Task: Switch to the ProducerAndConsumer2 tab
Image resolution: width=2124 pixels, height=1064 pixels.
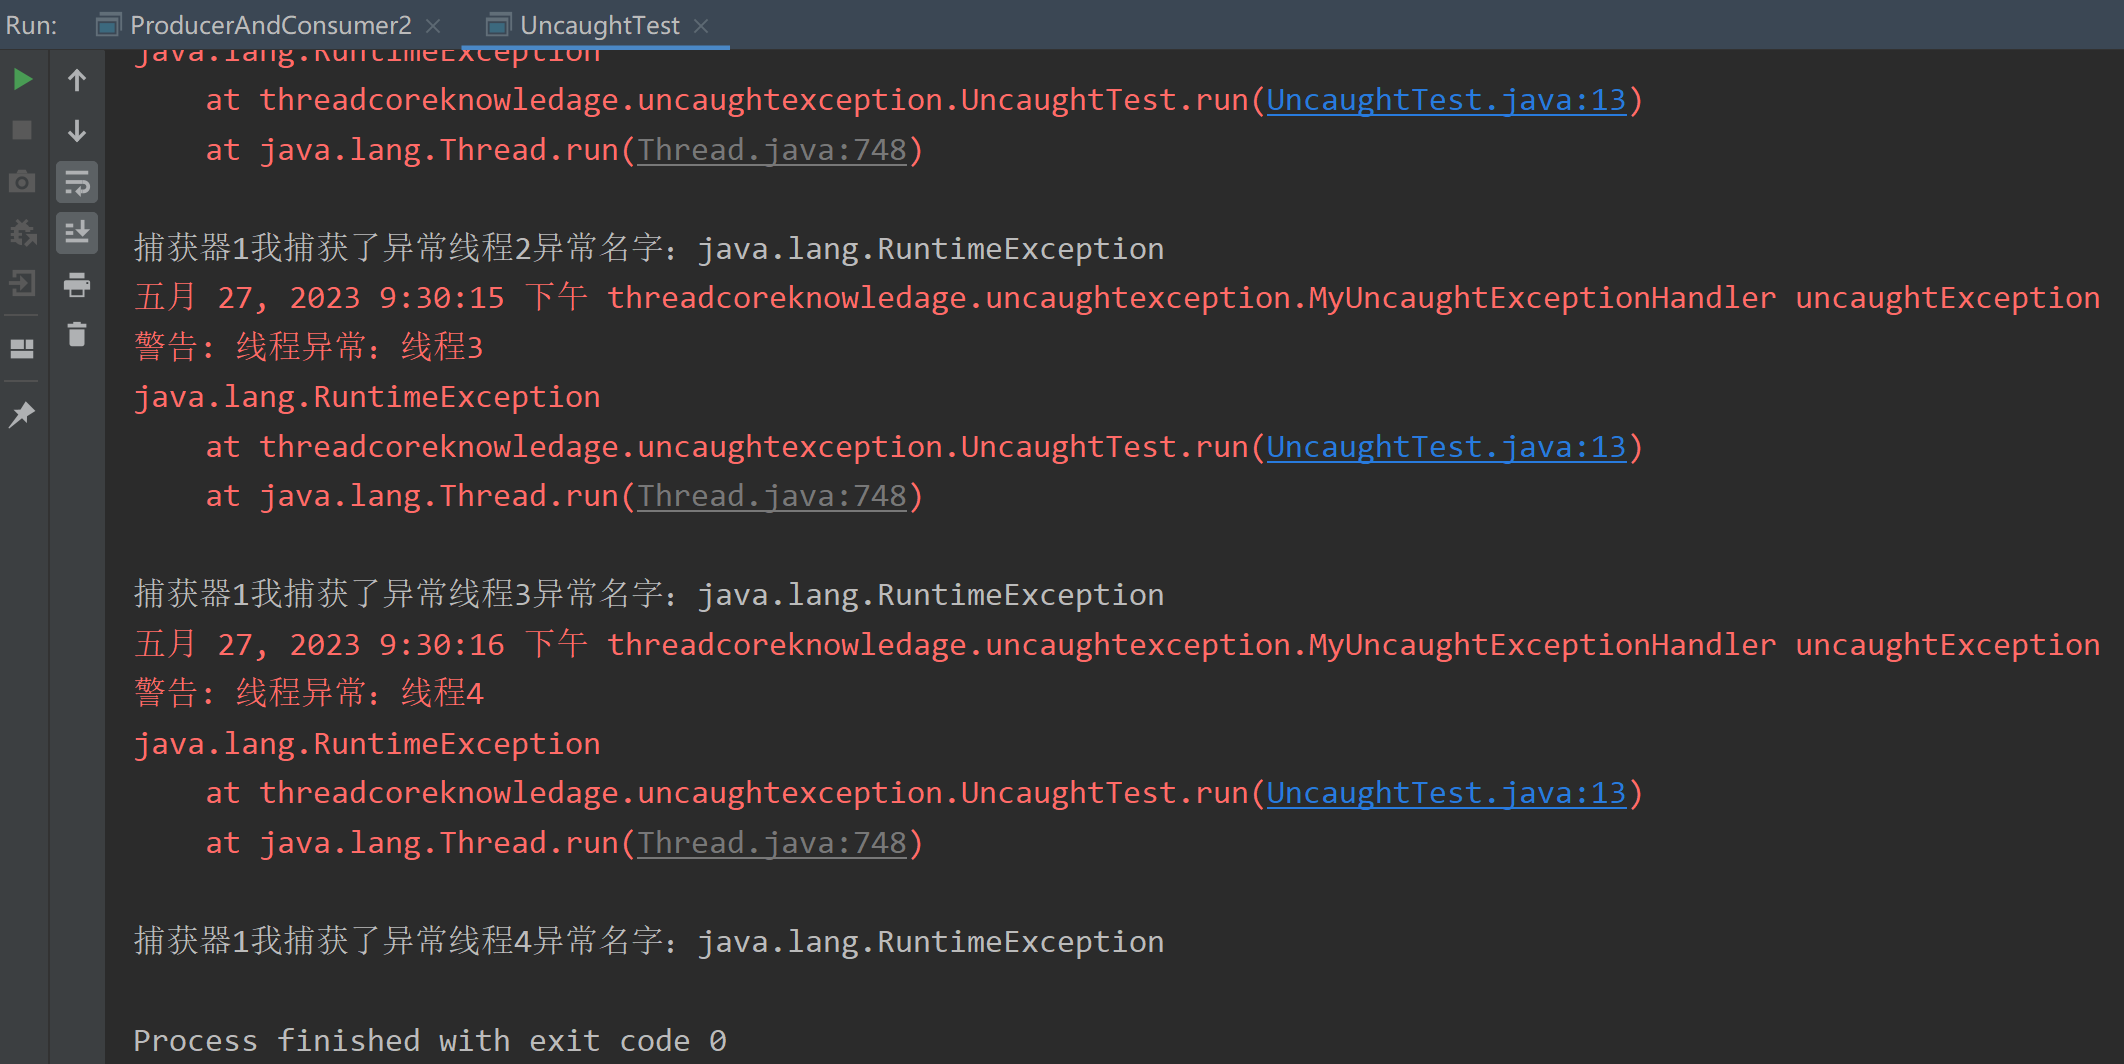Action: (x=265, y=25)
